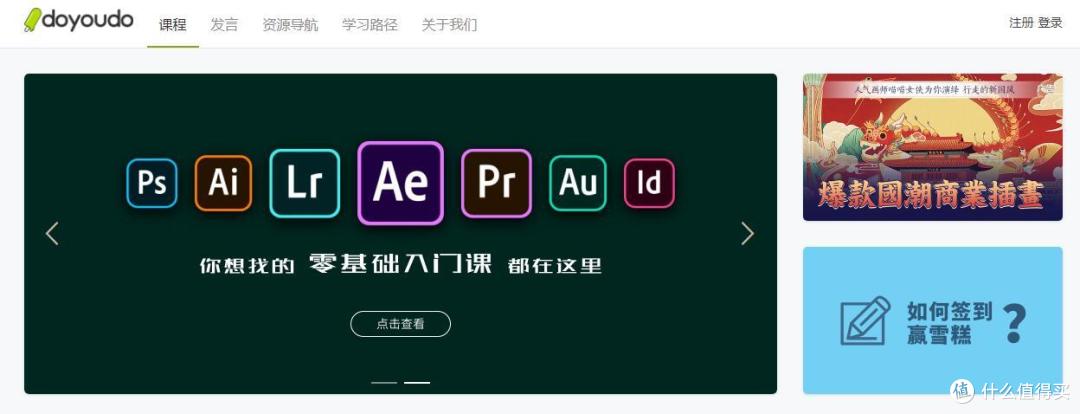Select the InDesign Id icon
The image size is (1080, 414).
[650, 183]
